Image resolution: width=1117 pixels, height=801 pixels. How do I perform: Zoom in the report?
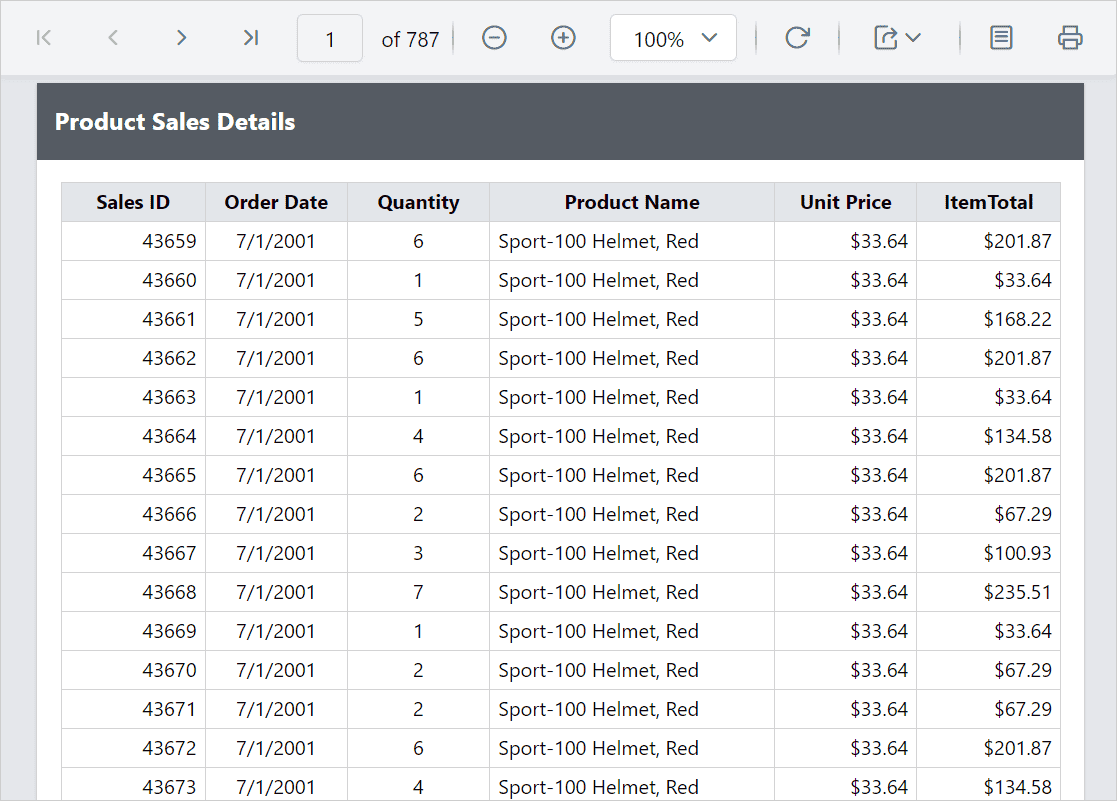coord(563,38)
